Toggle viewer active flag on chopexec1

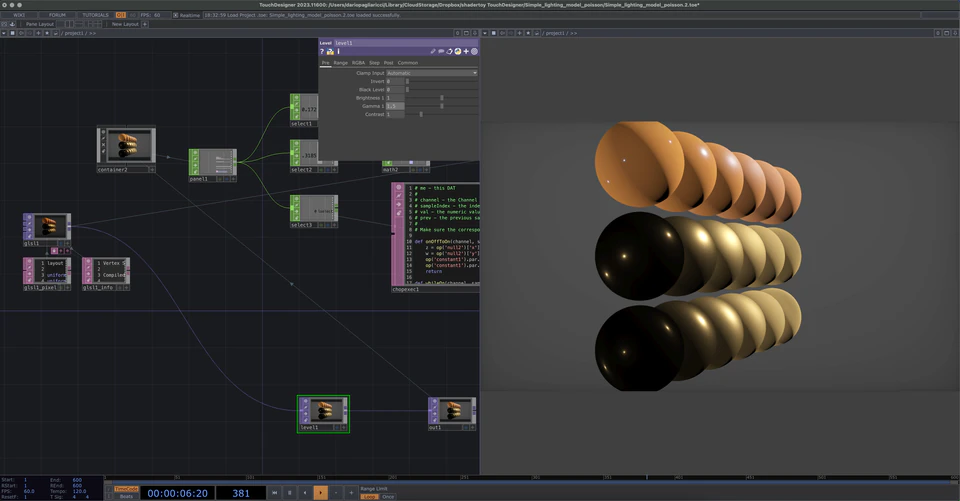[399, 187]
